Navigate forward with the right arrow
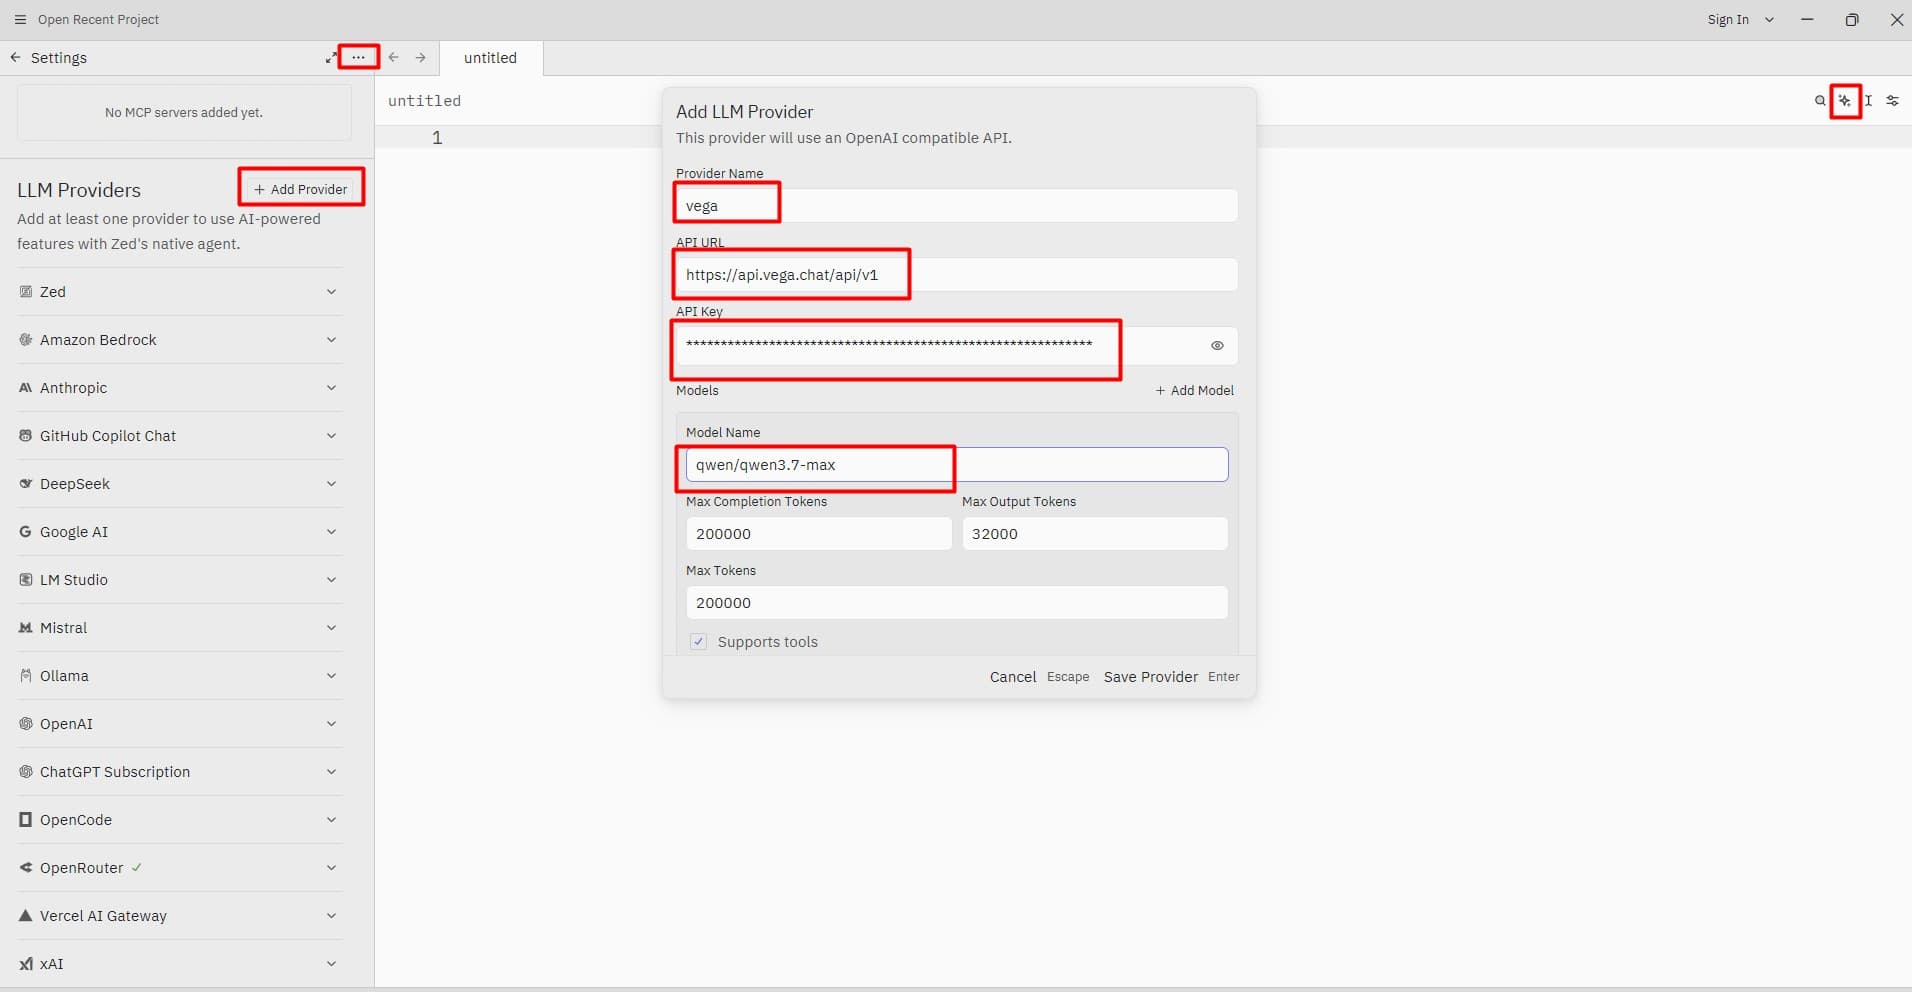Screen dimensions: 1912x992 421,57
